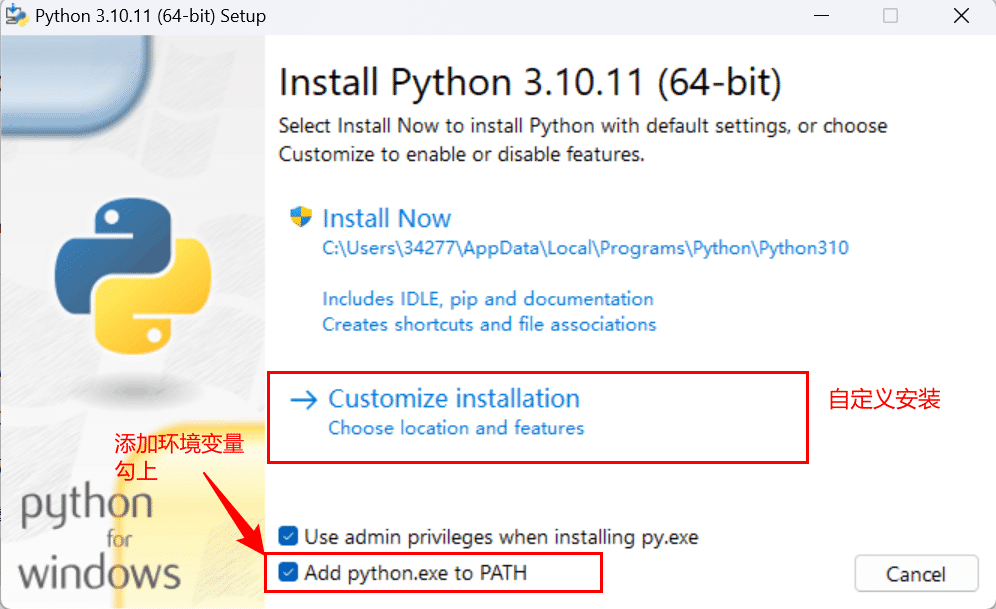This screenshot has width=996, height=609.
Task: Click Choose location and features text
Action: pyautogui.click(x=455, y=427)
